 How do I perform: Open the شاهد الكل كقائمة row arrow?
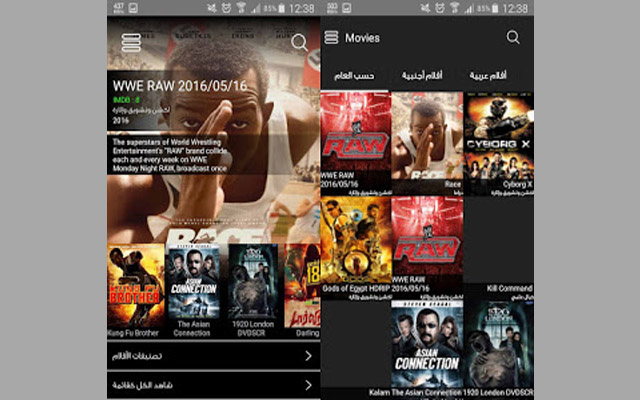tap(308, 384)
